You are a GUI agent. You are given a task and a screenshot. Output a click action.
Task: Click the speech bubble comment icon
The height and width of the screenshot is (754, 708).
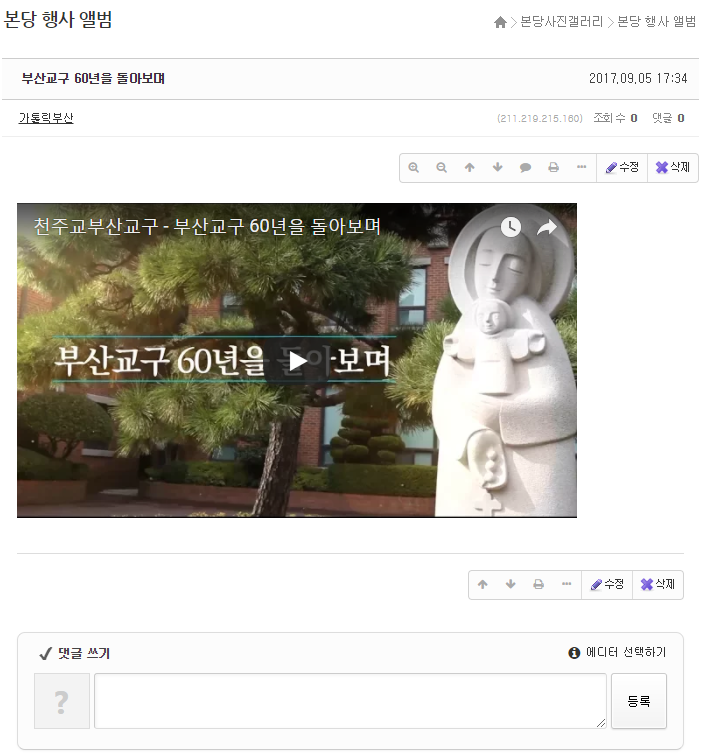coord(526,168)
